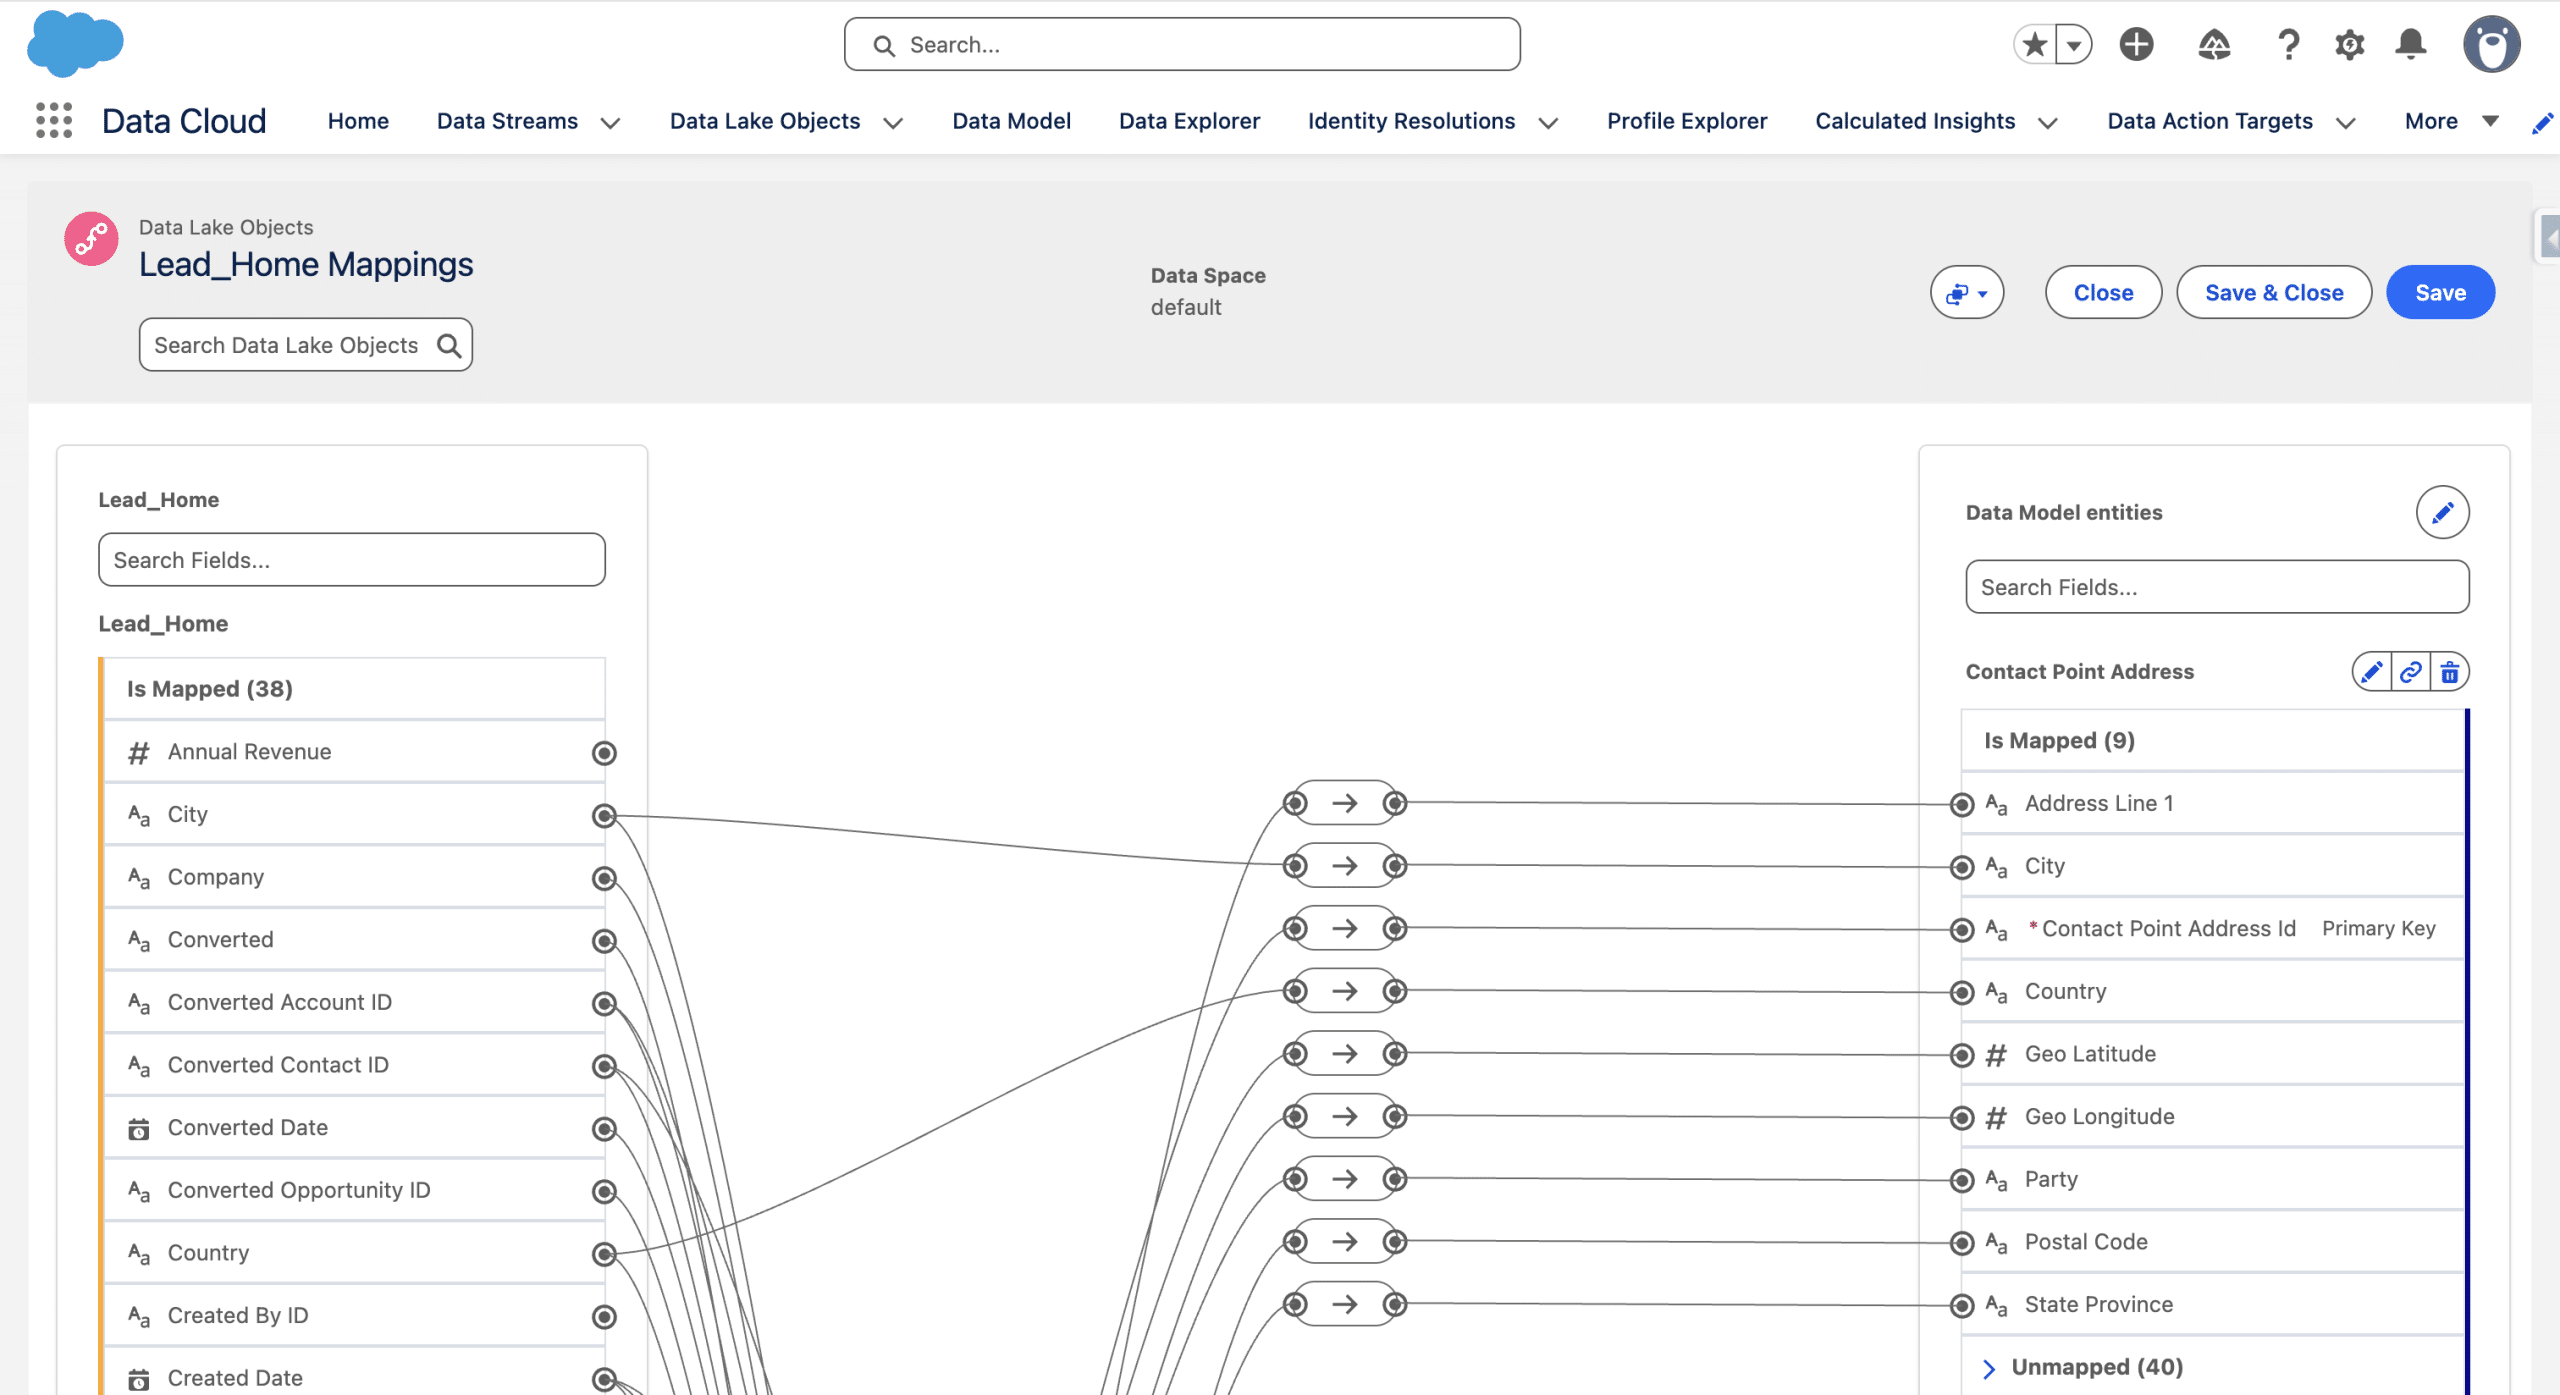Open the Setup gear icon
2560x1395 pixels.
tap(2350, 44)
